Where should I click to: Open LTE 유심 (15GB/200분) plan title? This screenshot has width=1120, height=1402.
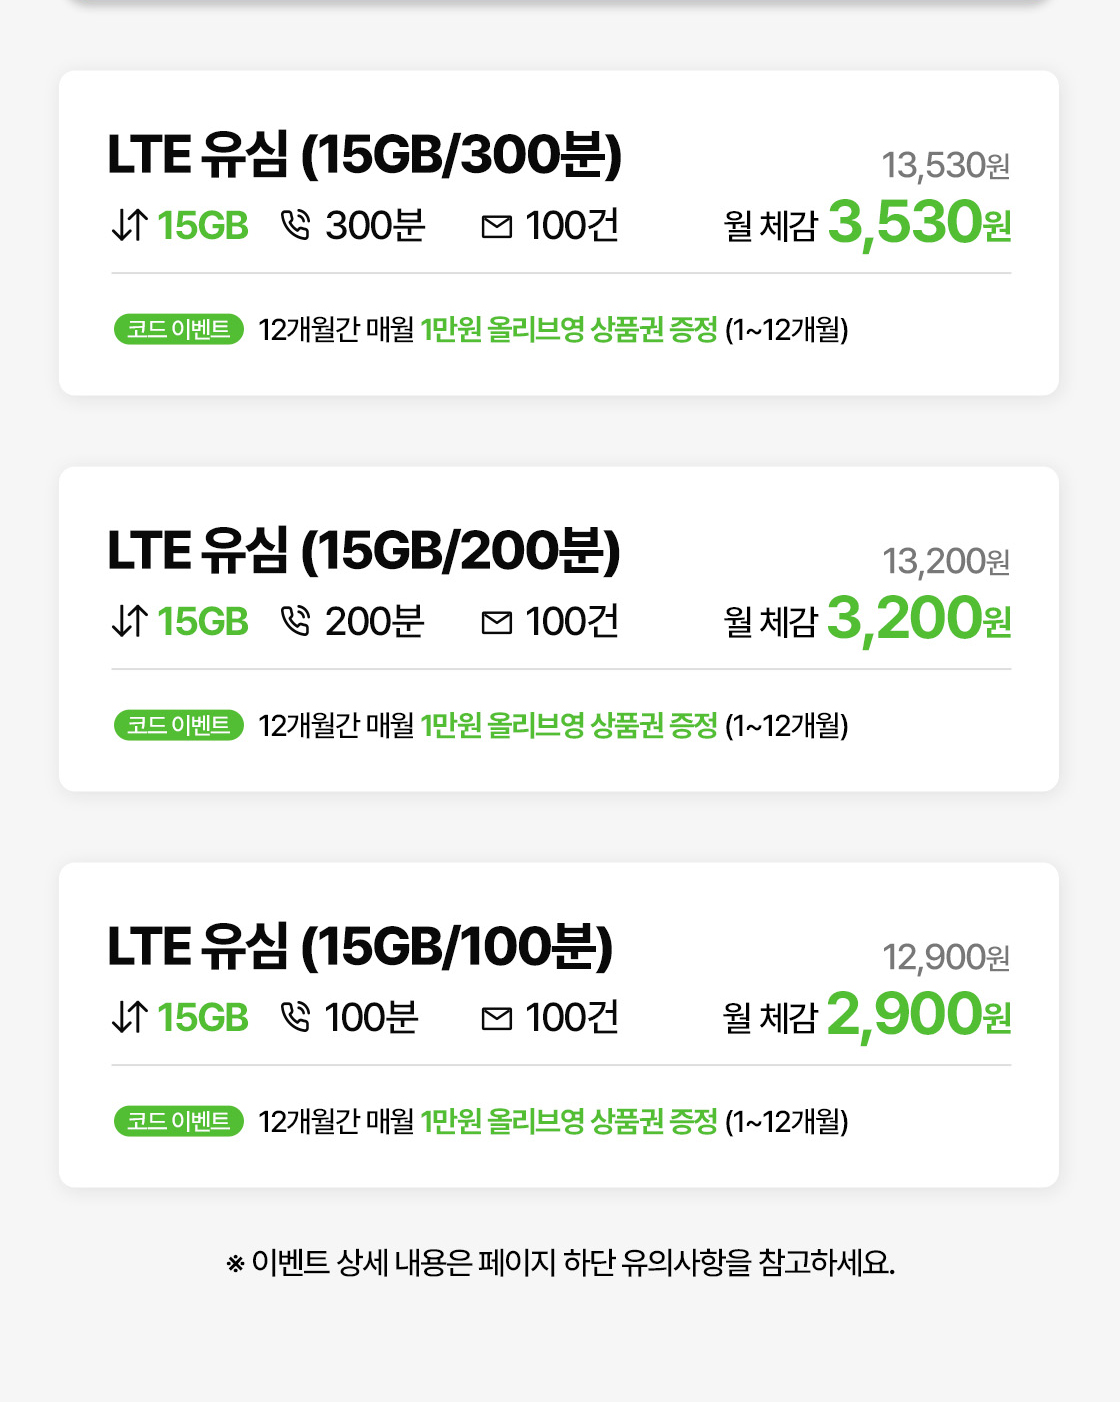coord(364,551)
